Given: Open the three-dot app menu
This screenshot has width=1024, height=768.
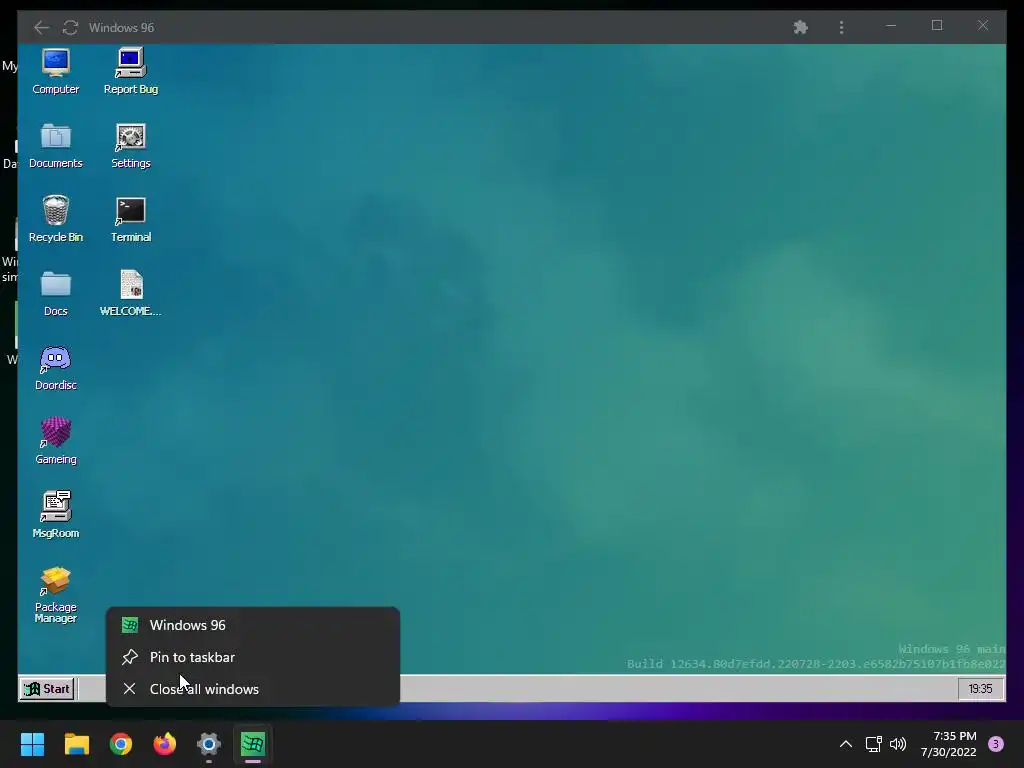Looking at the screenshot, I should (841, 27).
